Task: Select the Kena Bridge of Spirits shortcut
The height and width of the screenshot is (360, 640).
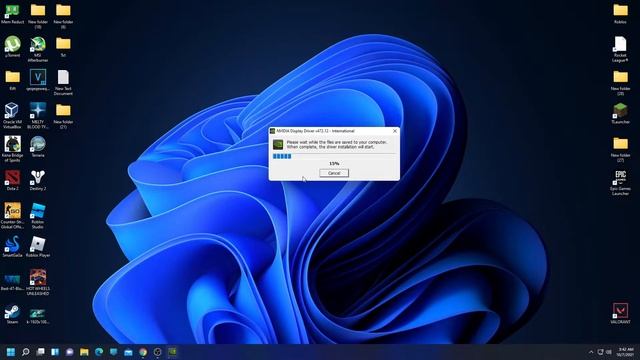Action: coord(12,149)
